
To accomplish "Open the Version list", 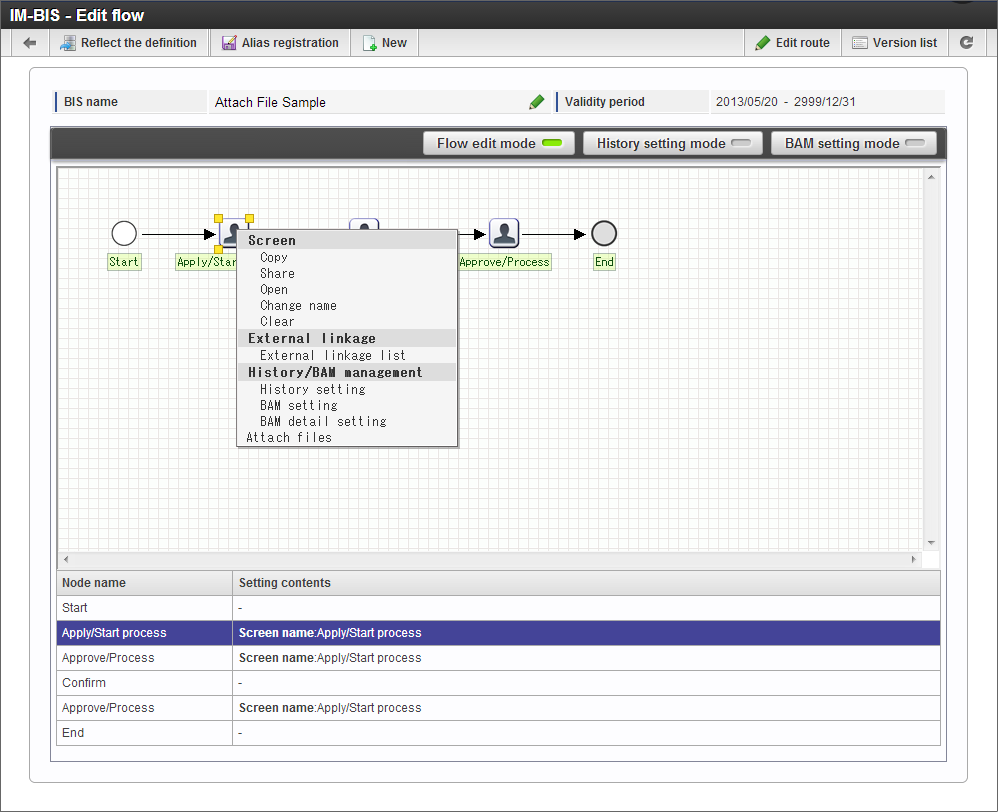I will pos(895,43).
